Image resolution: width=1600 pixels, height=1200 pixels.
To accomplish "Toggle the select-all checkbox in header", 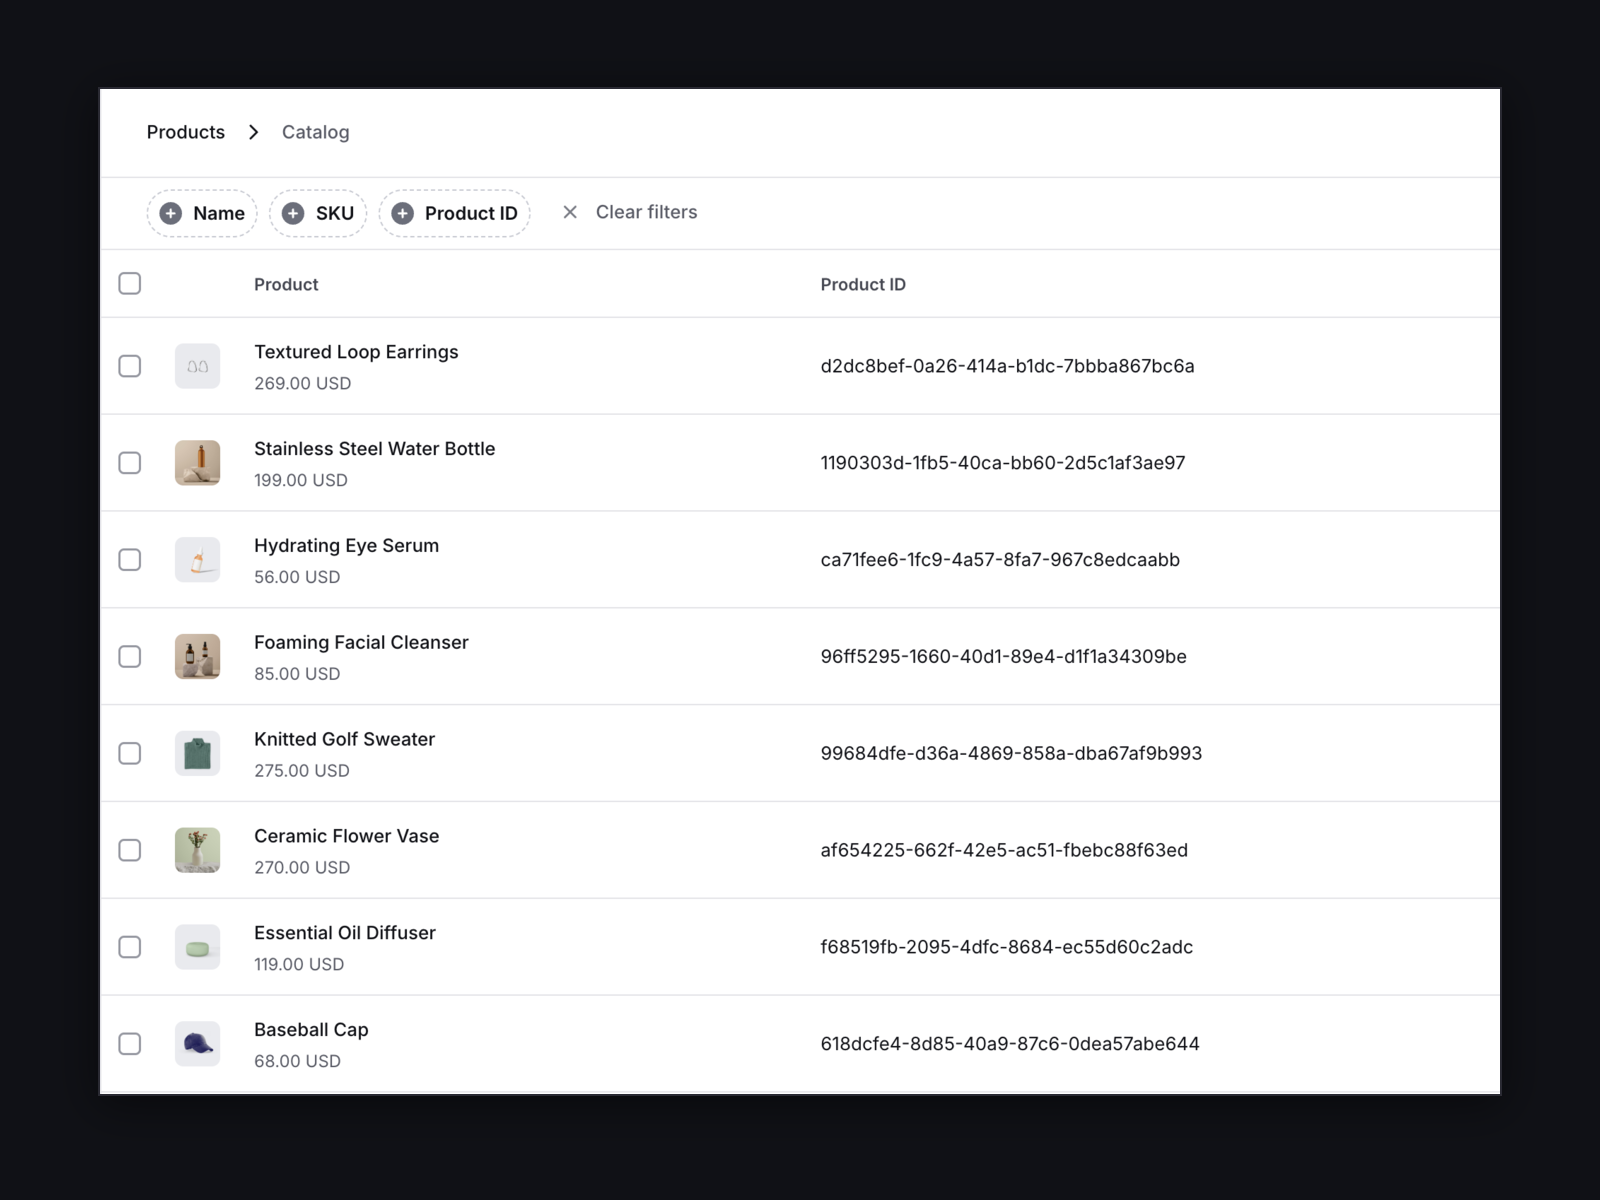I will (130, 283).
